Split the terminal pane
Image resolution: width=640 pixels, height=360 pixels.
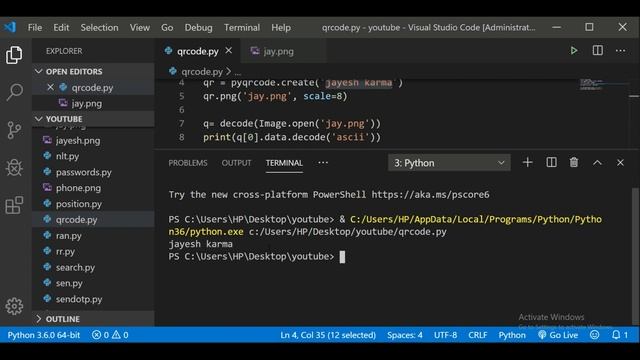pos(551,162)
